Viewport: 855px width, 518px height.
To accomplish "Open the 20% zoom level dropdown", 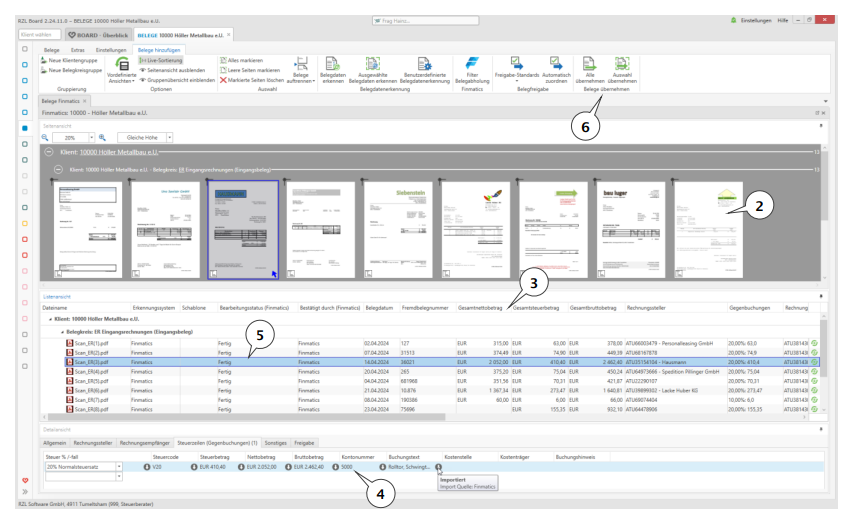I will click(x=89, y=137).
